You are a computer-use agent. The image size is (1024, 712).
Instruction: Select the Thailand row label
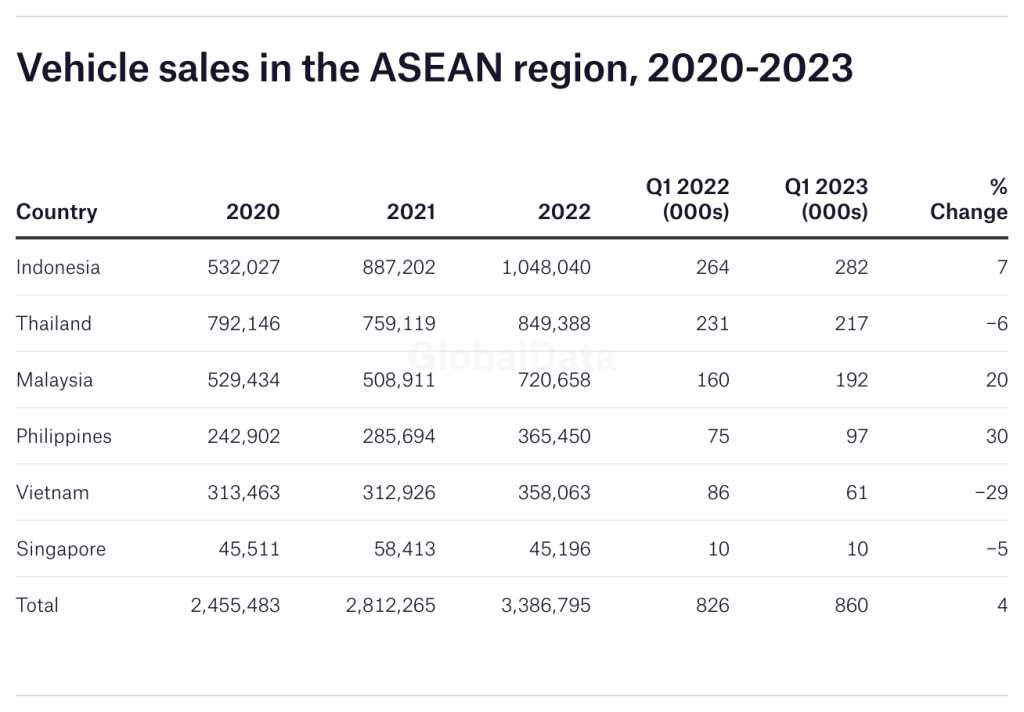click(x=54, y=323)
